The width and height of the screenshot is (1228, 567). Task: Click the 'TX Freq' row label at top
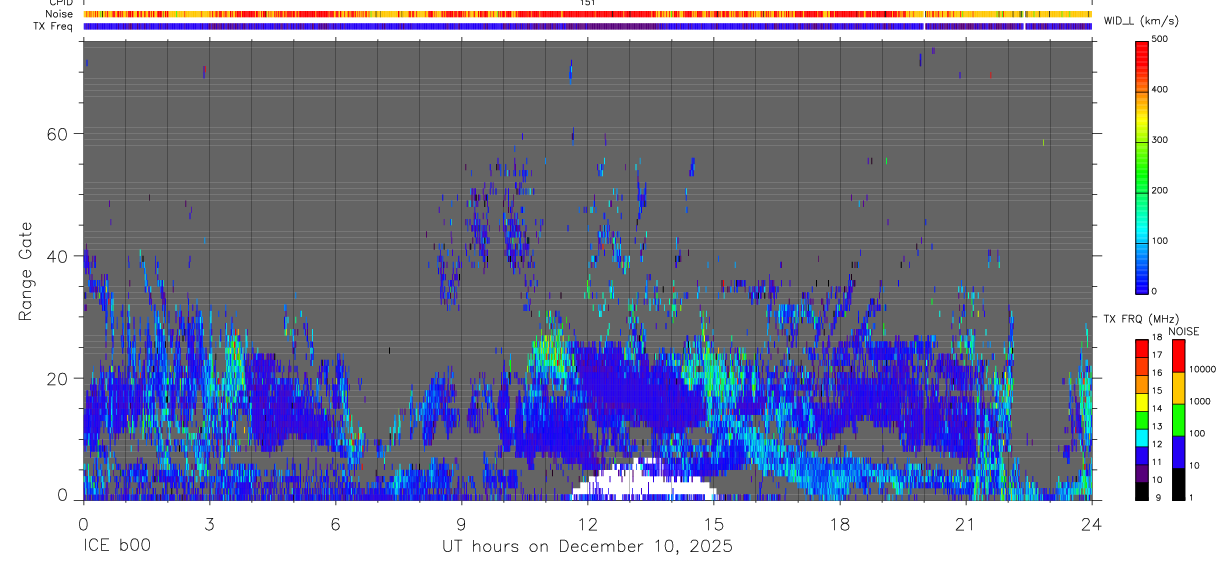click(54, 26)
